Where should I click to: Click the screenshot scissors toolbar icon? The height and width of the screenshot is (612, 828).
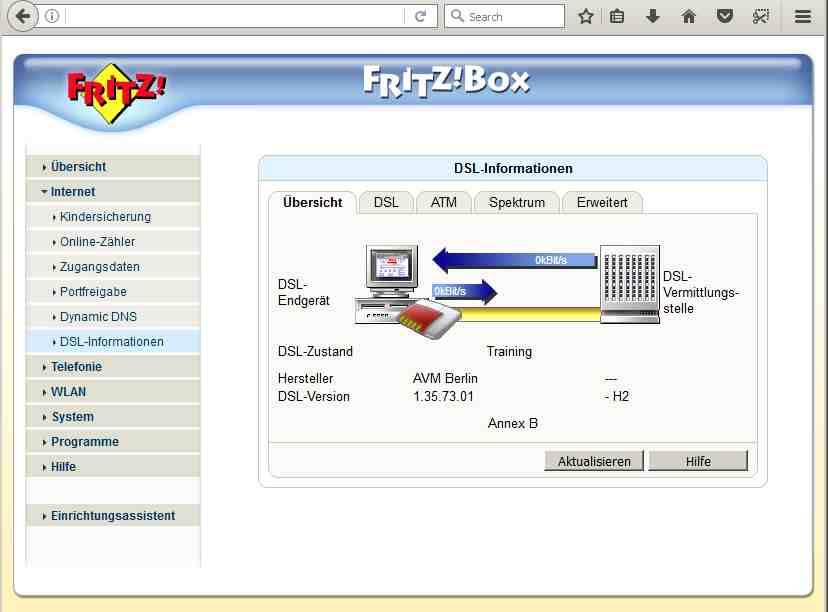[760, 16]
